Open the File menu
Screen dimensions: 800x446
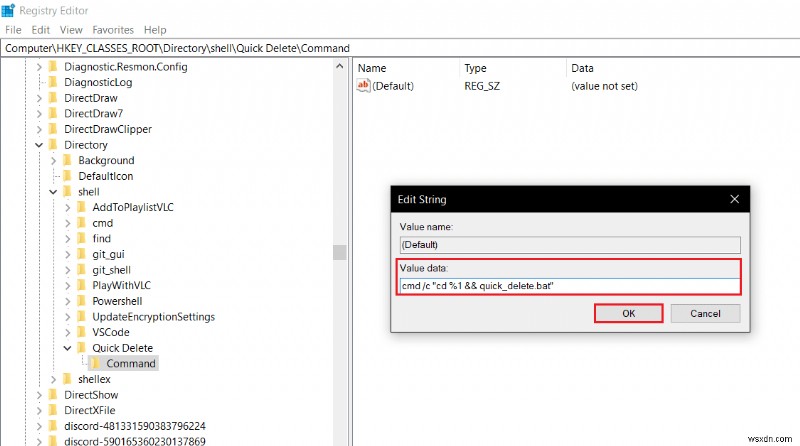coord(13,30)
